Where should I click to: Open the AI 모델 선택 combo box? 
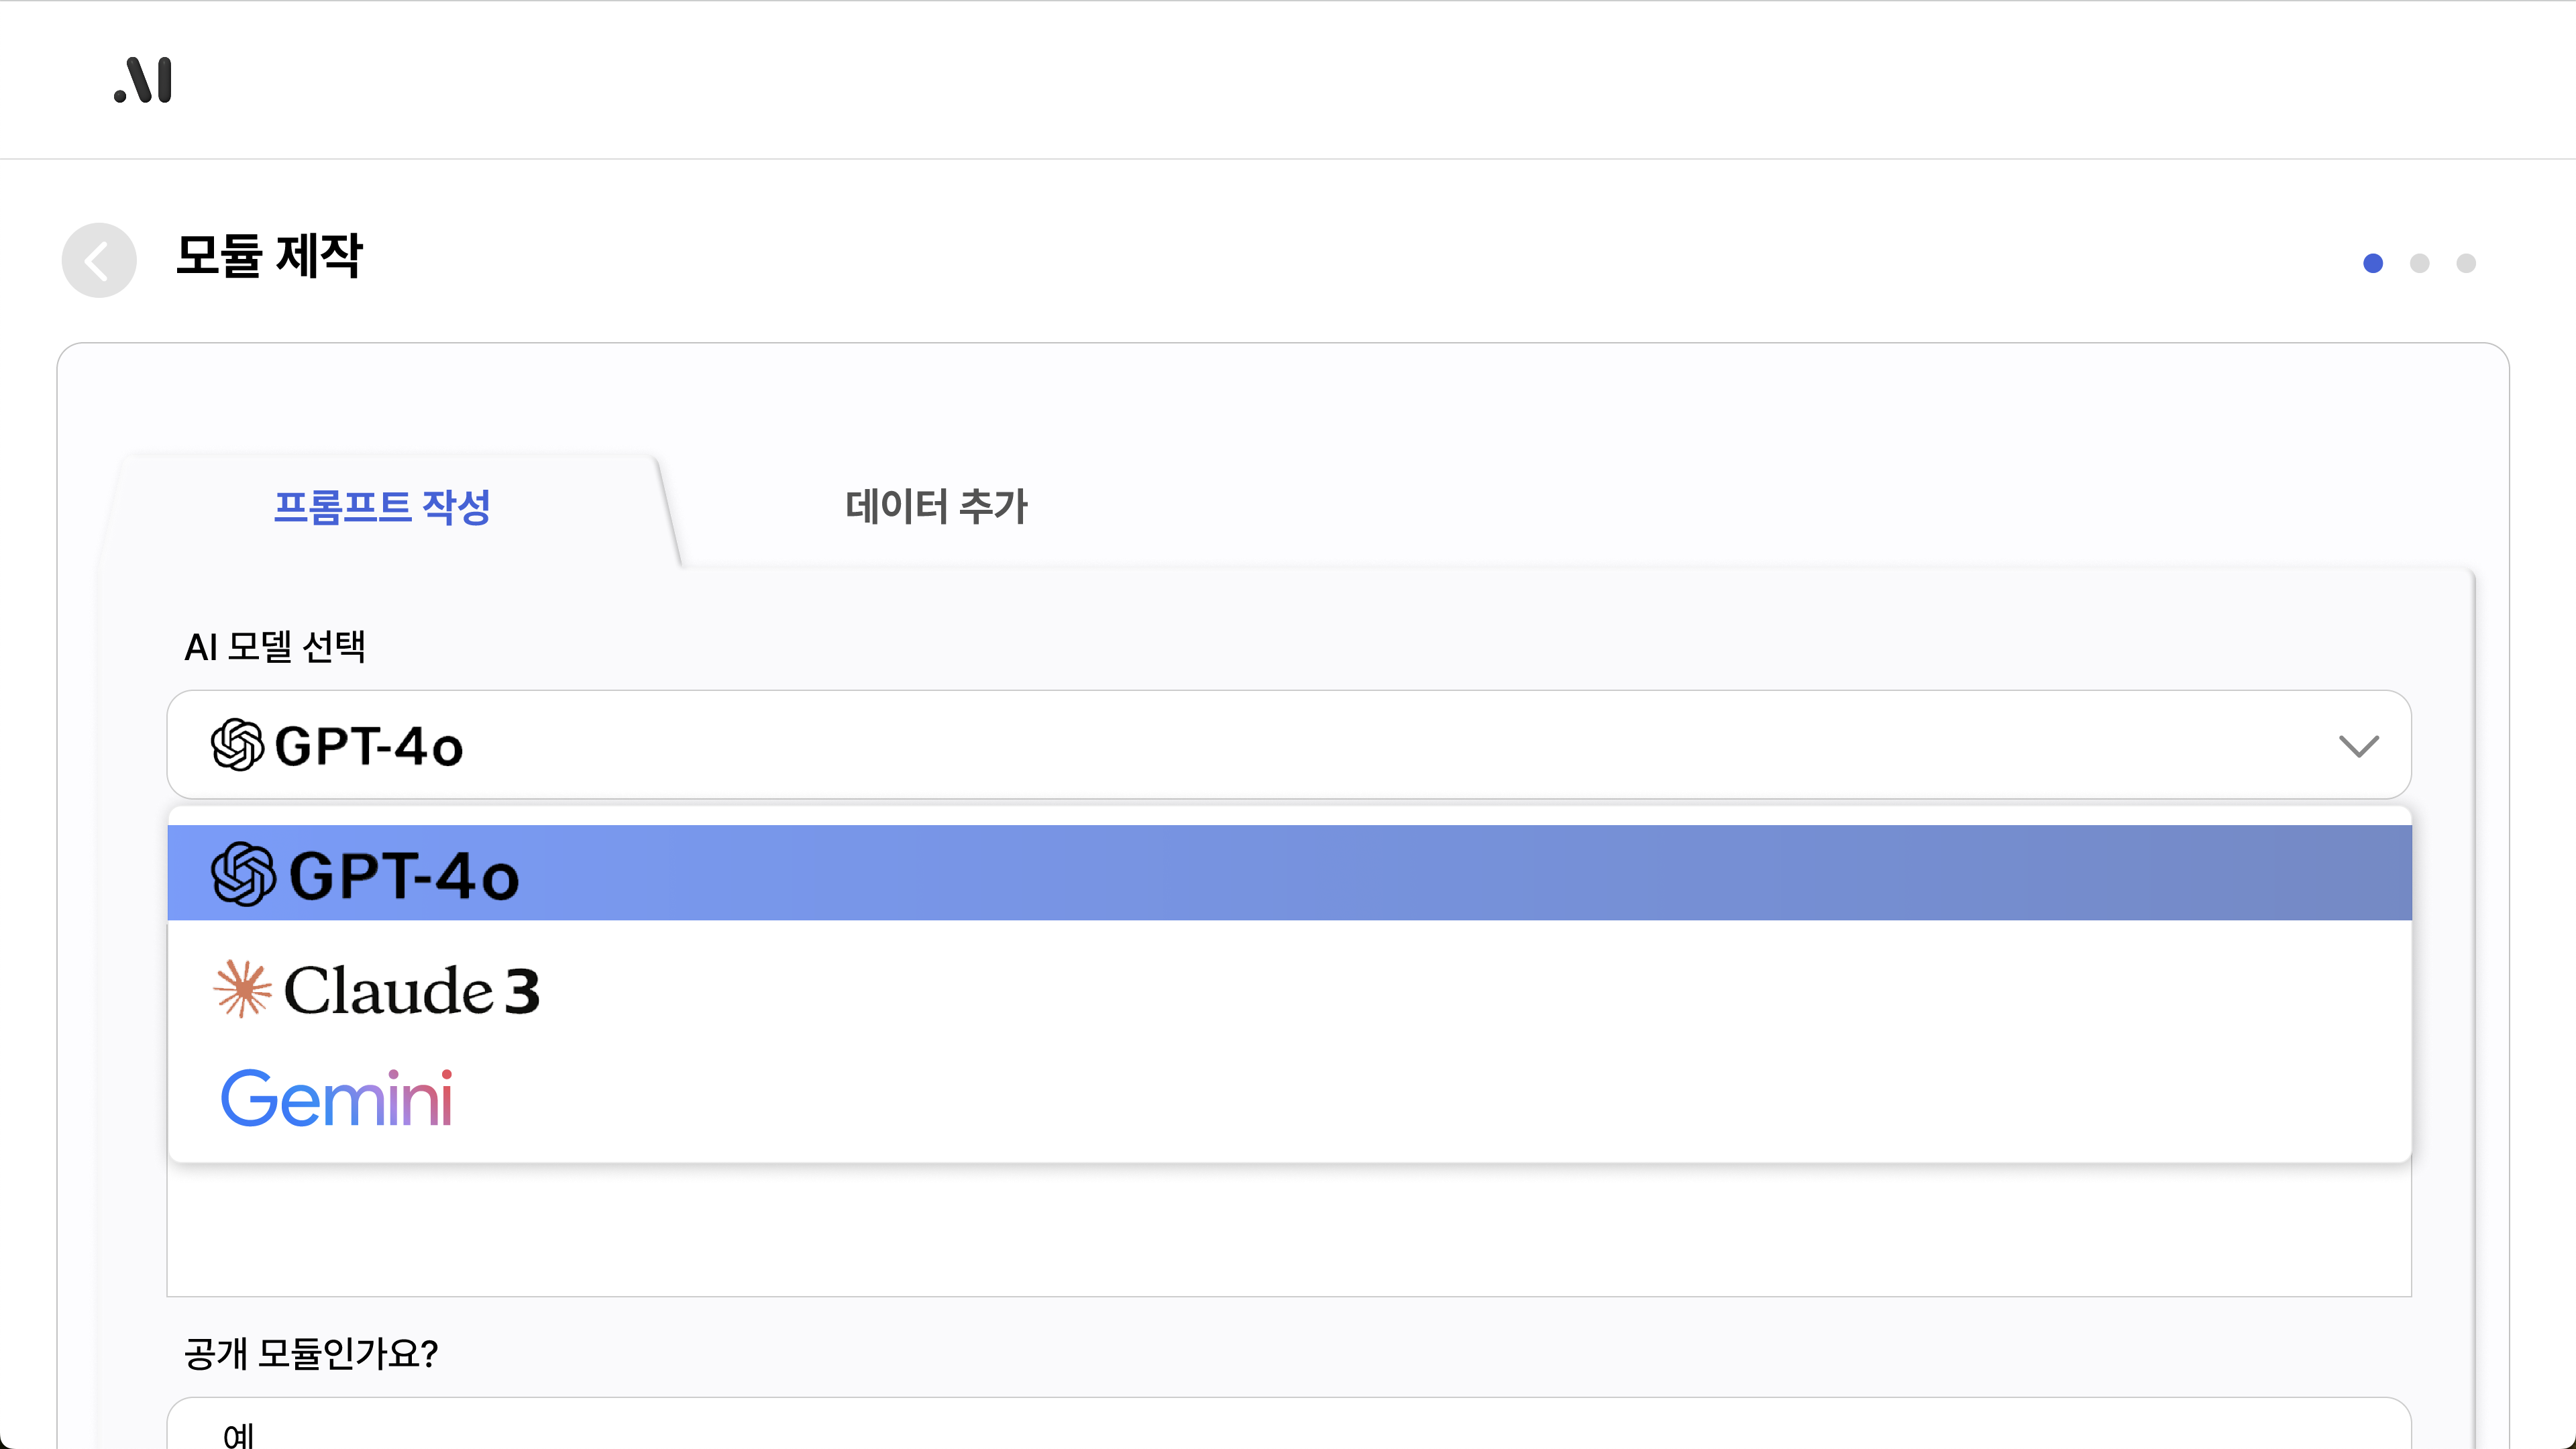pos(1288,745)
